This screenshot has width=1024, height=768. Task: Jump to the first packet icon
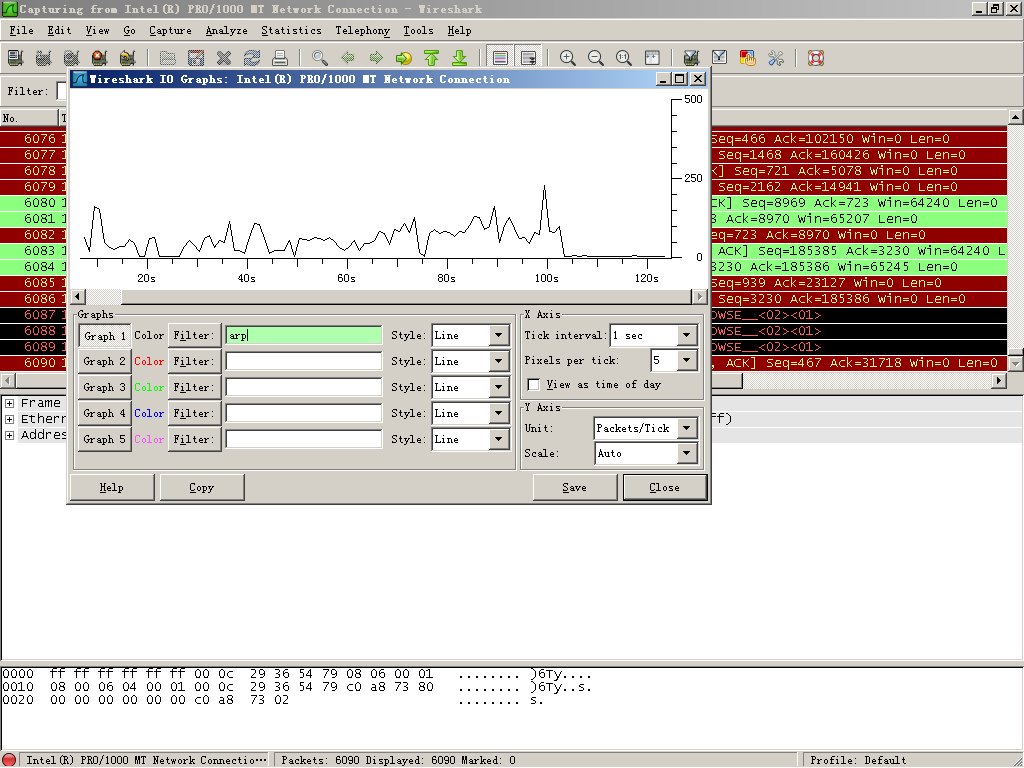432,58
